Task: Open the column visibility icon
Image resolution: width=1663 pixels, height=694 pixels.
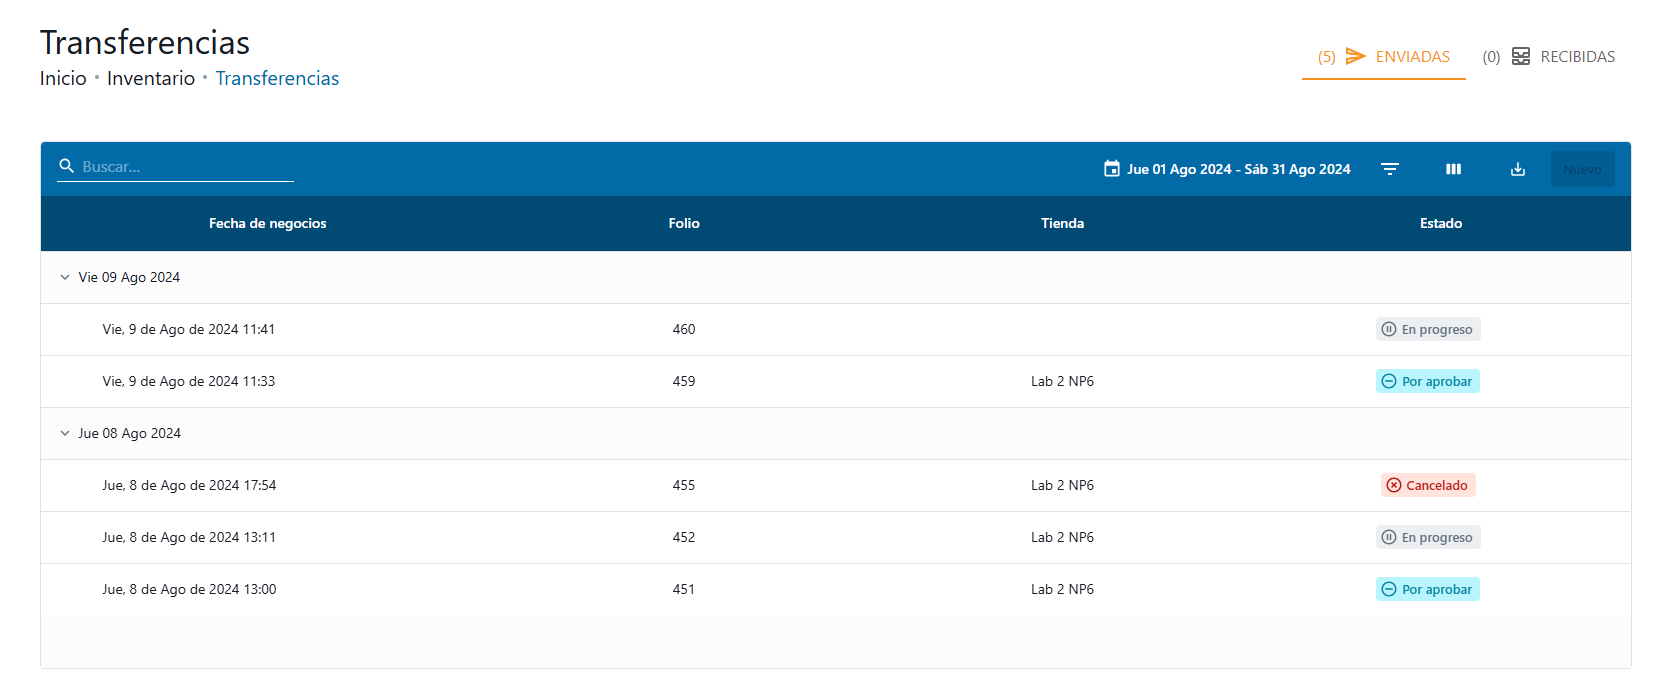Action: point(1453,169)
